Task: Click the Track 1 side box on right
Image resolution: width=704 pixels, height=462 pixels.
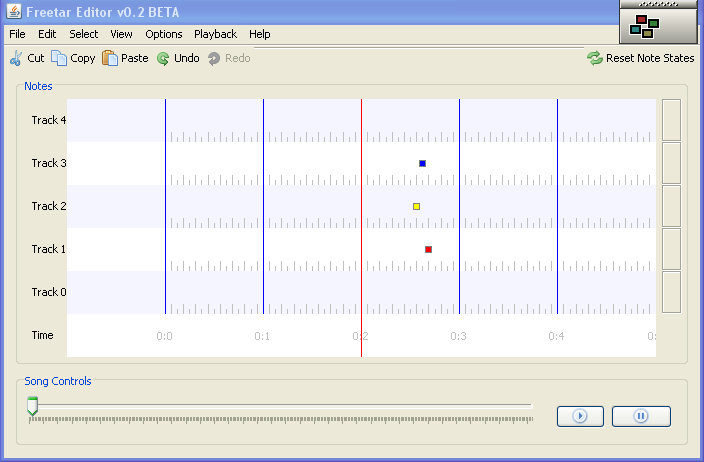Action: tap(672, 249)
